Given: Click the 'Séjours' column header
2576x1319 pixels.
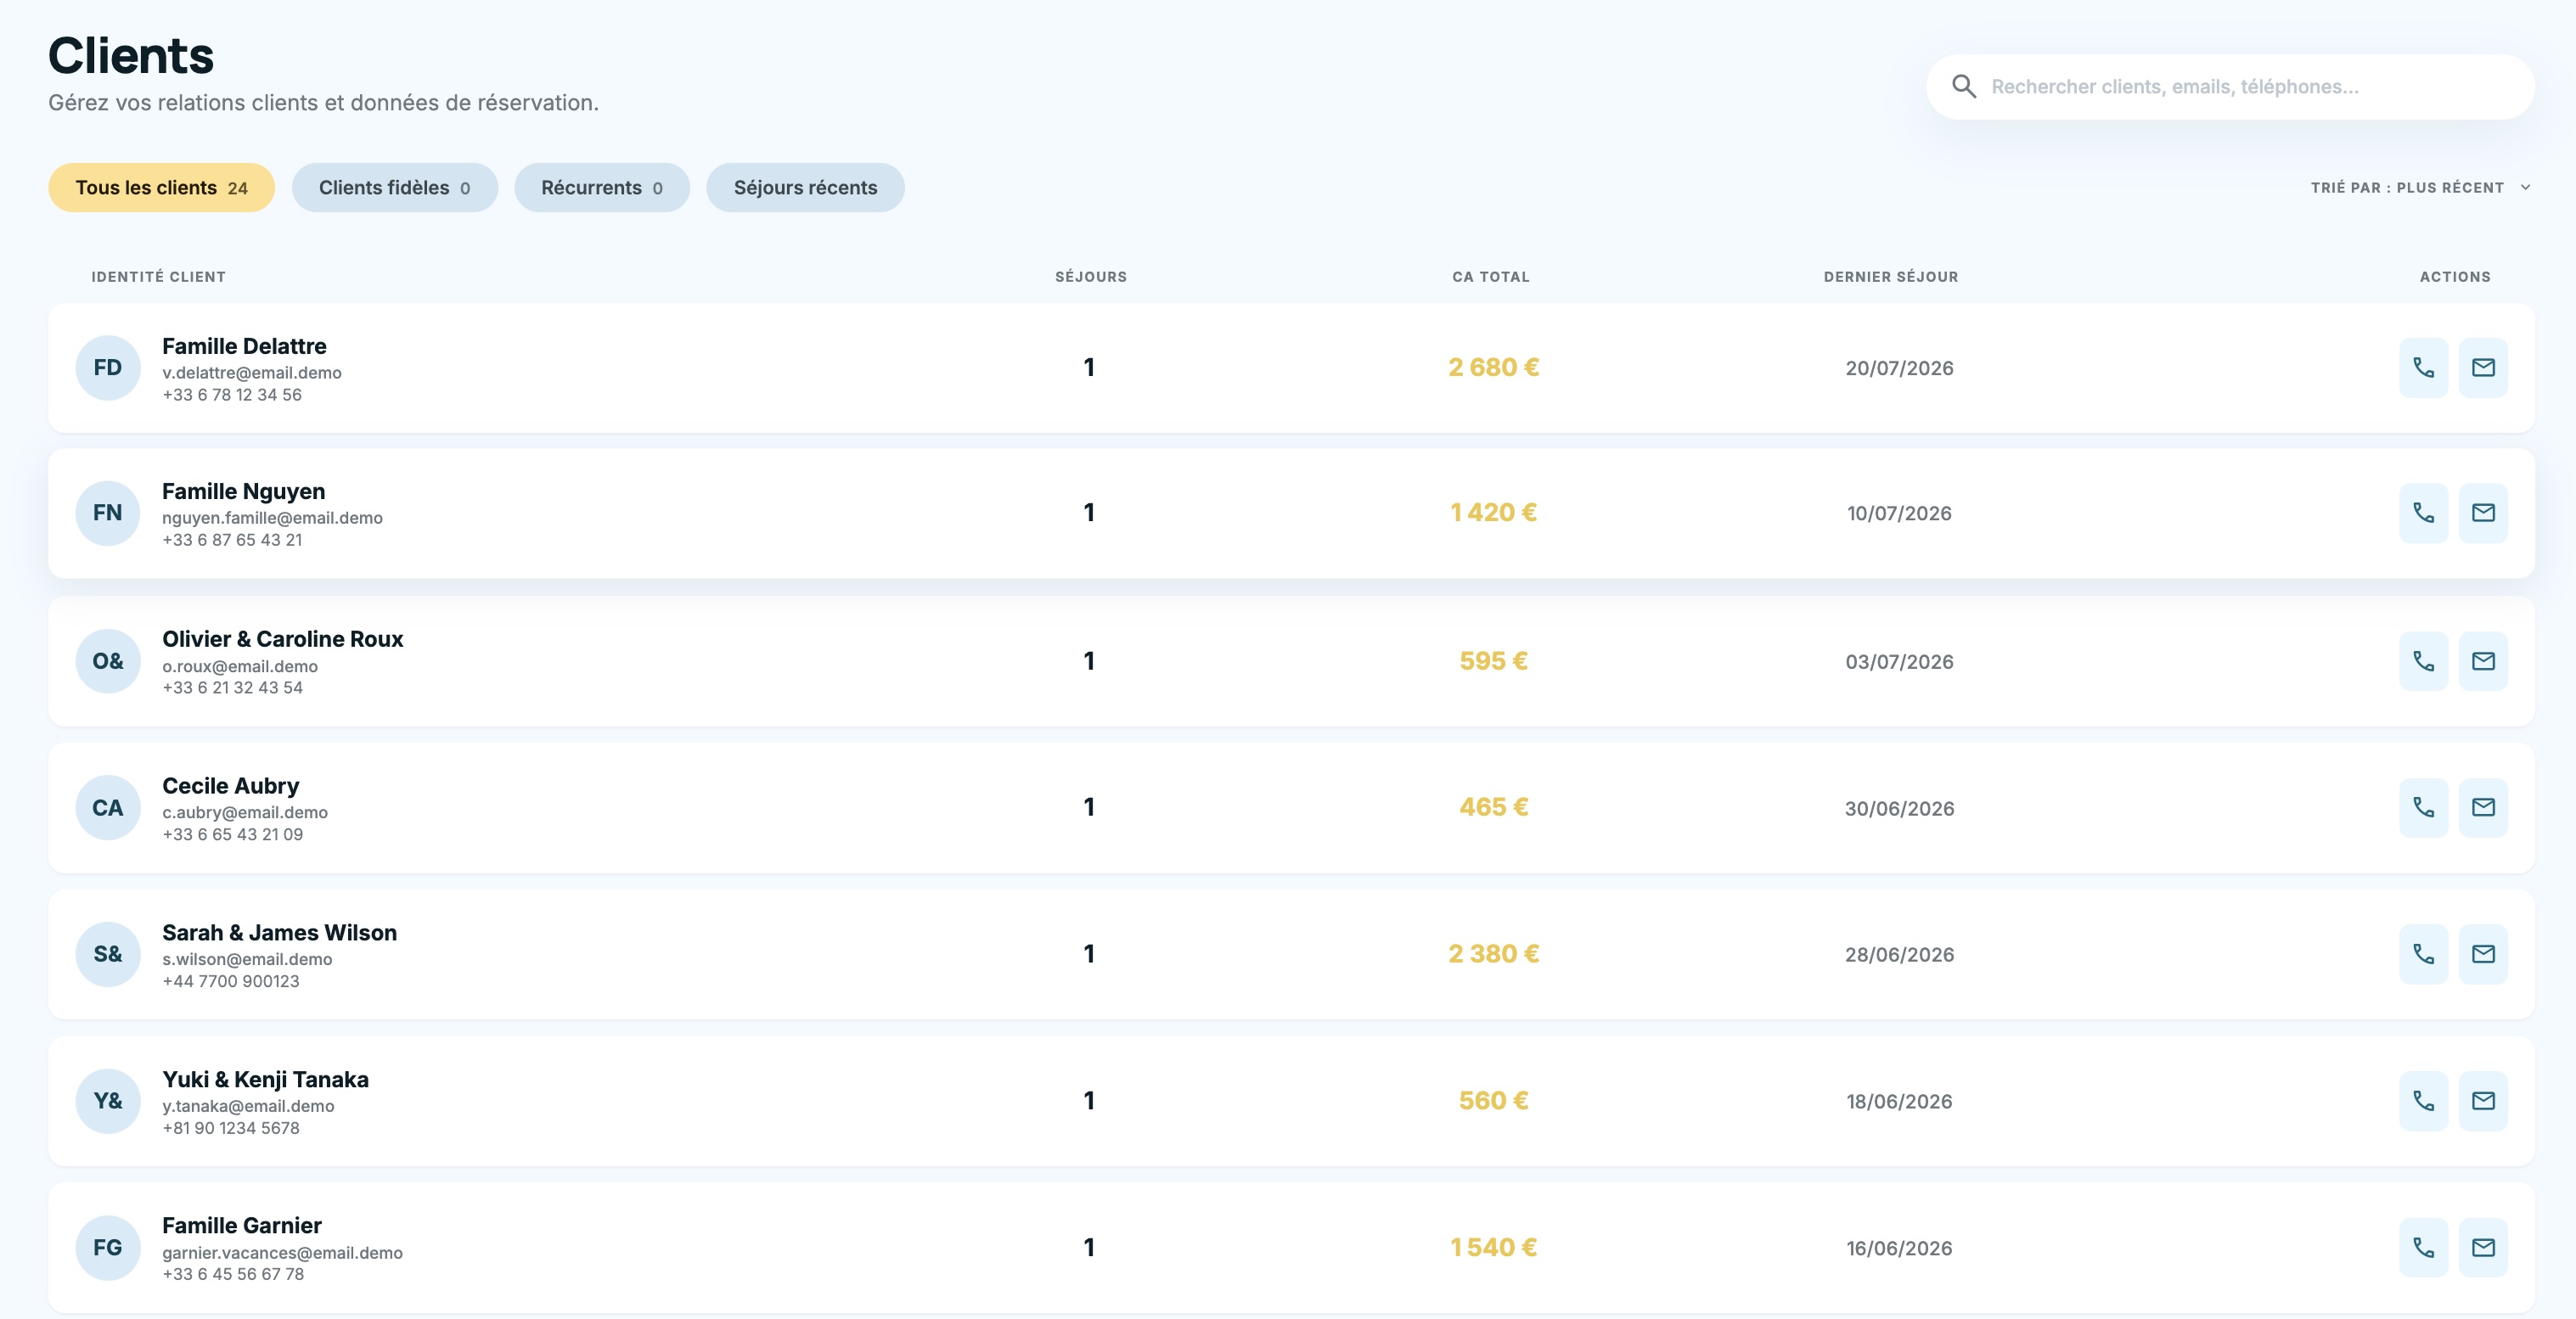Looking at the screenshot, I should (1091, 277).
